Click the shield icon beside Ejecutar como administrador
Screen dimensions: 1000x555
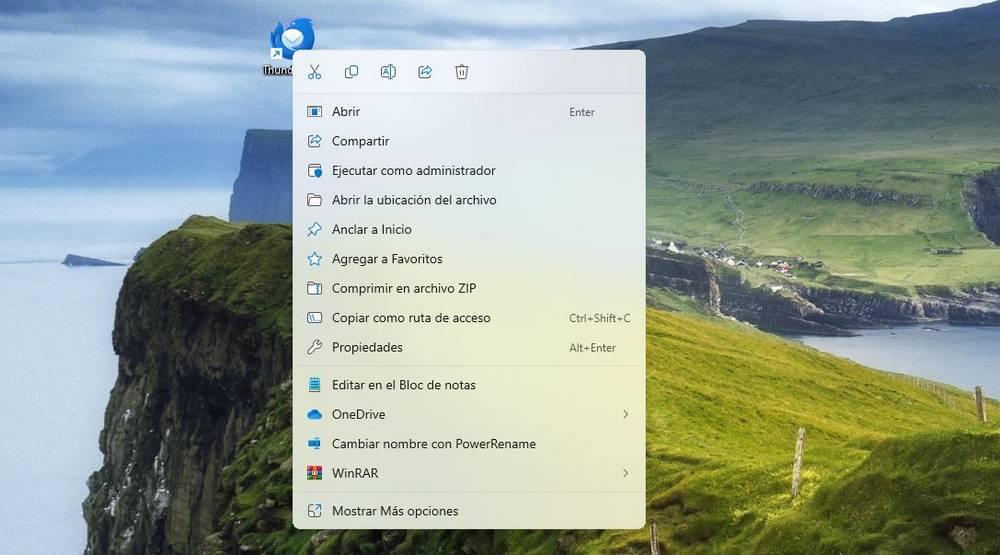(314, 170)
